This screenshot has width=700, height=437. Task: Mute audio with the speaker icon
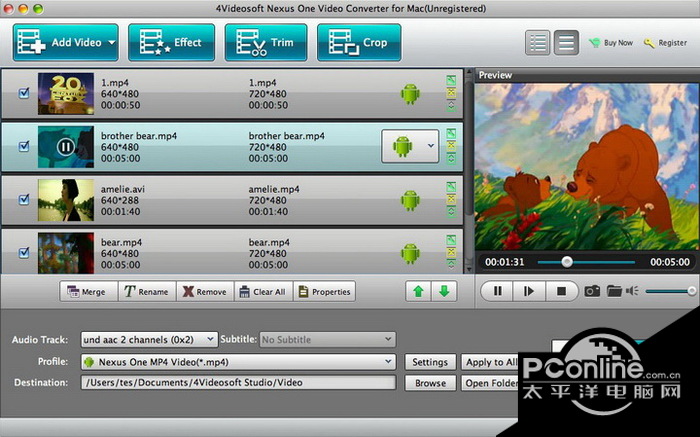632,291
